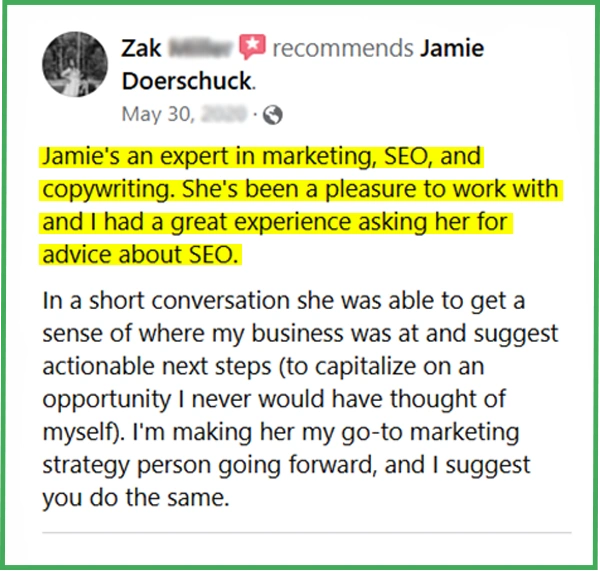This screenshot has height=572, width=600.
Task: Click the word "recommends" in the header
Action: [343, 47]
